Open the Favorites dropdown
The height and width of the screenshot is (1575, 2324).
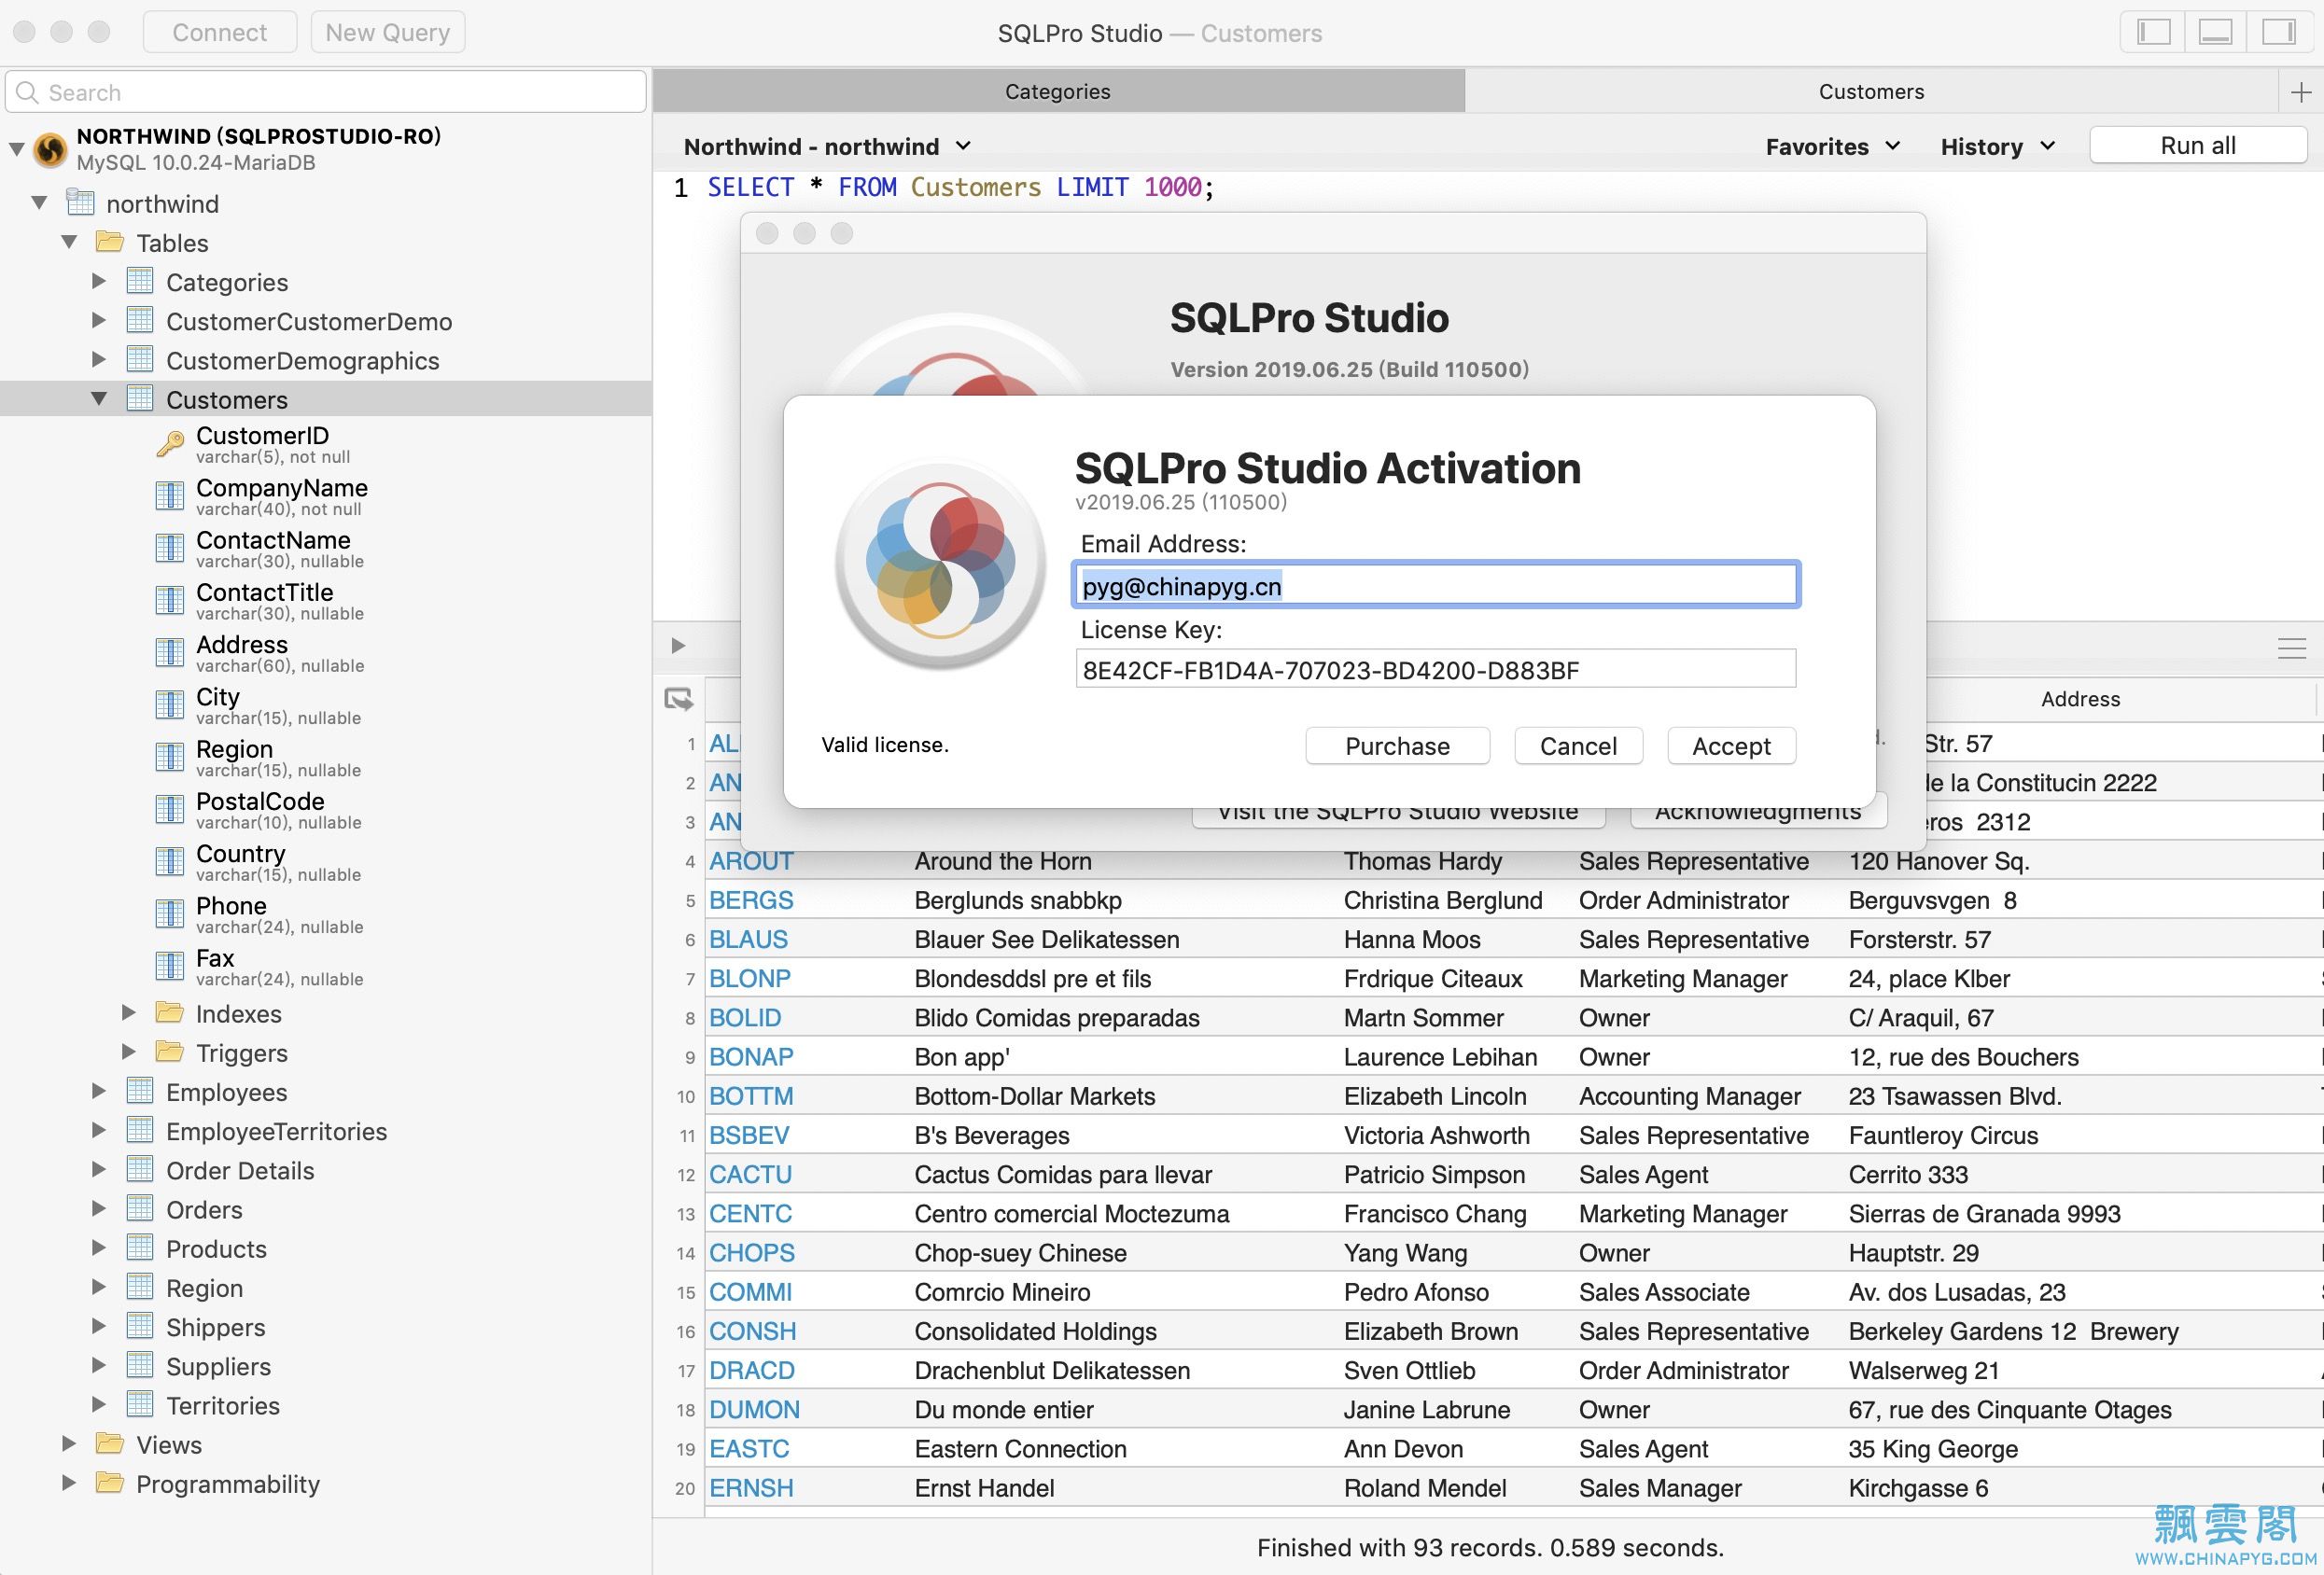[1833, 146]
